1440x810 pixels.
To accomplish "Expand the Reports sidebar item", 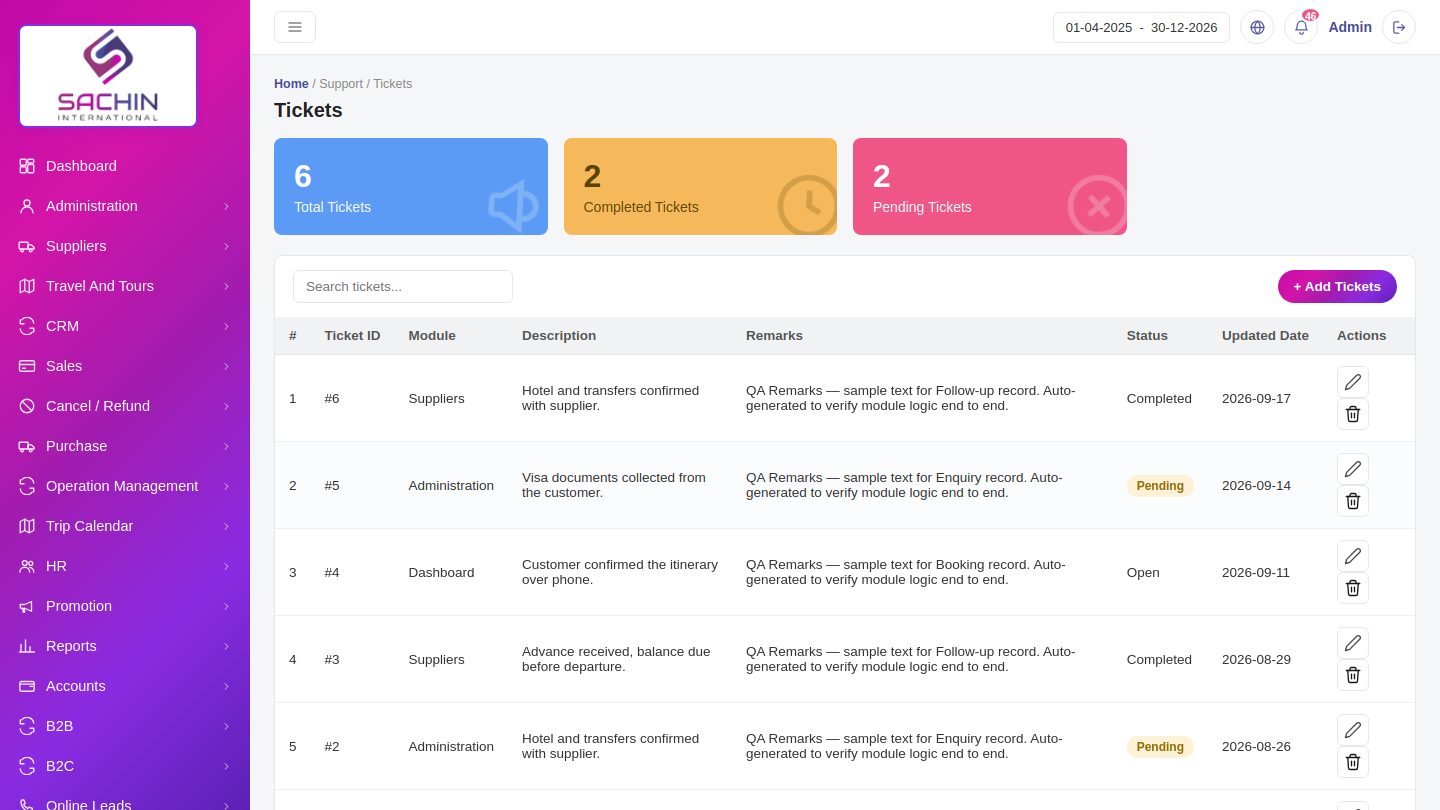I will [125, 646].
